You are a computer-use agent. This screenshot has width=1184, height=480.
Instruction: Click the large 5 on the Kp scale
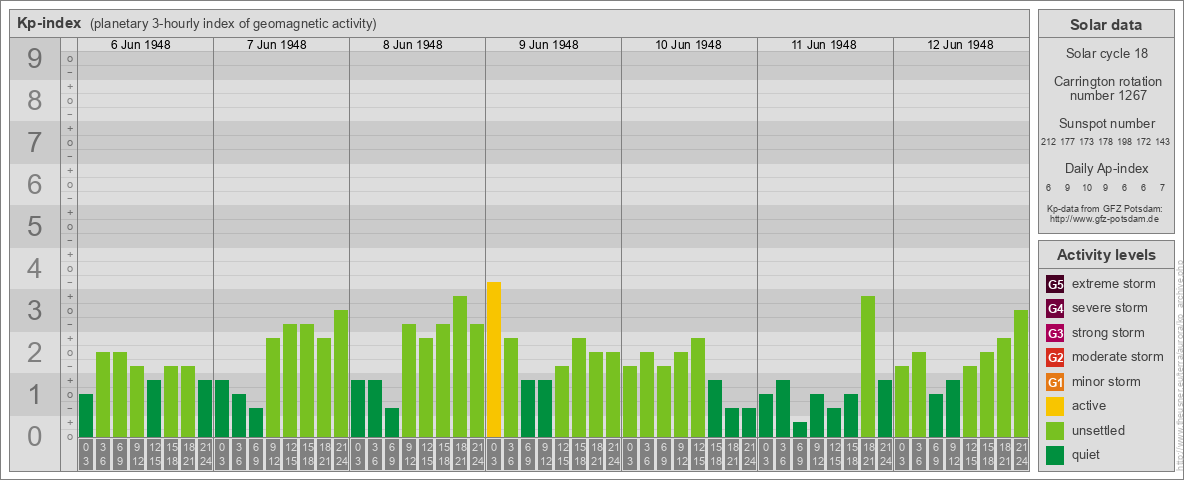point(34,226)
